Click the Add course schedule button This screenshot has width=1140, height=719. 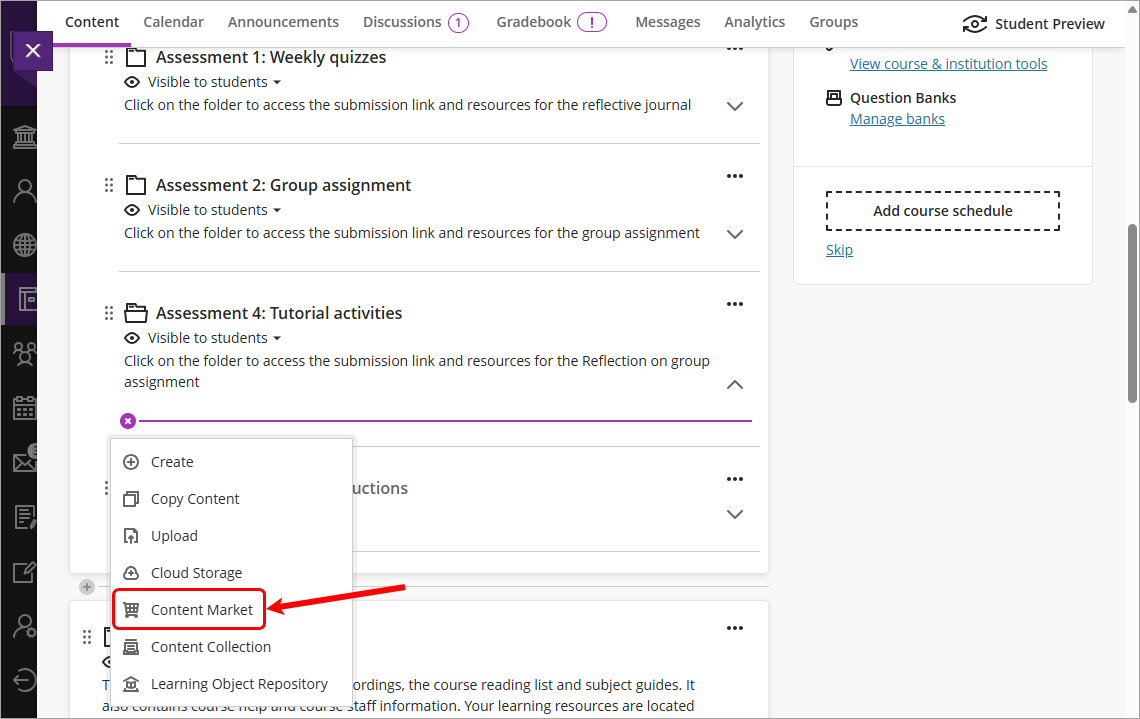[942, 210]
